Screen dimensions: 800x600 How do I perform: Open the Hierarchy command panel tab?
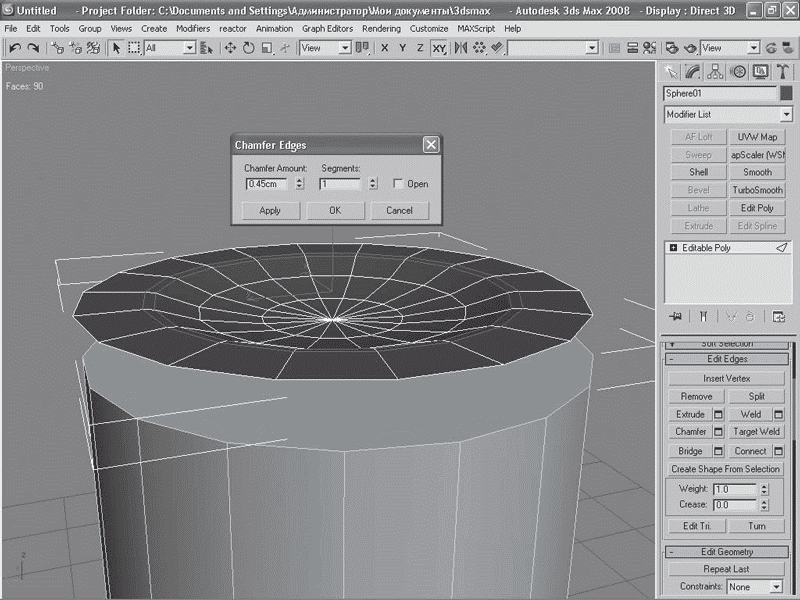tap(715, 71)
